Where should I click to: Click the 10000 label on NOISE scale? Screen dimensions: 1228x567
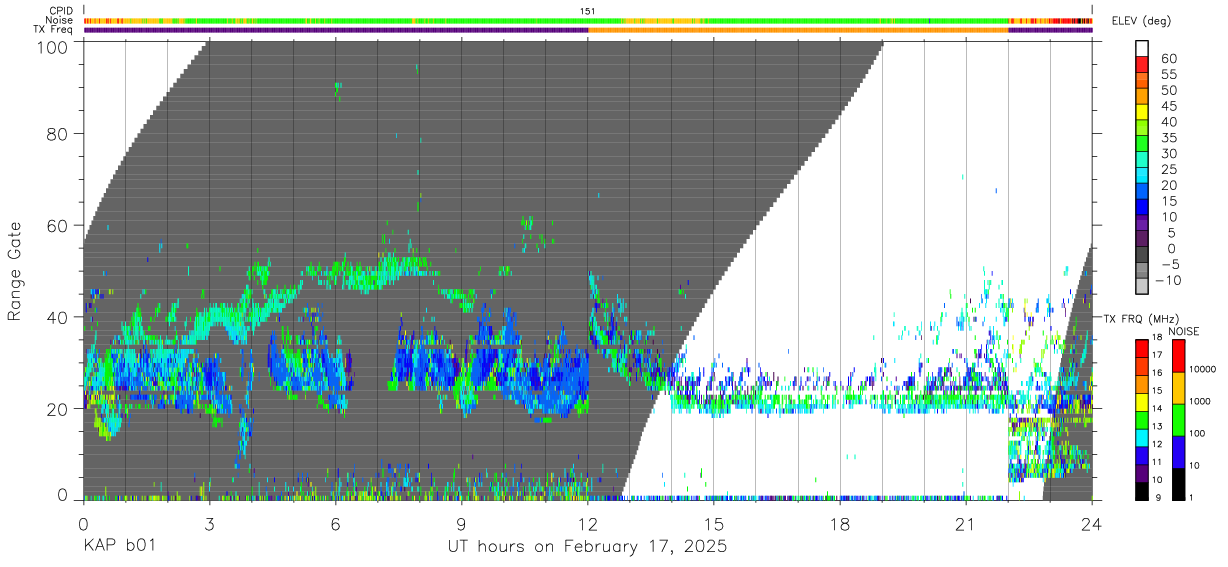tap(1203, 369)
